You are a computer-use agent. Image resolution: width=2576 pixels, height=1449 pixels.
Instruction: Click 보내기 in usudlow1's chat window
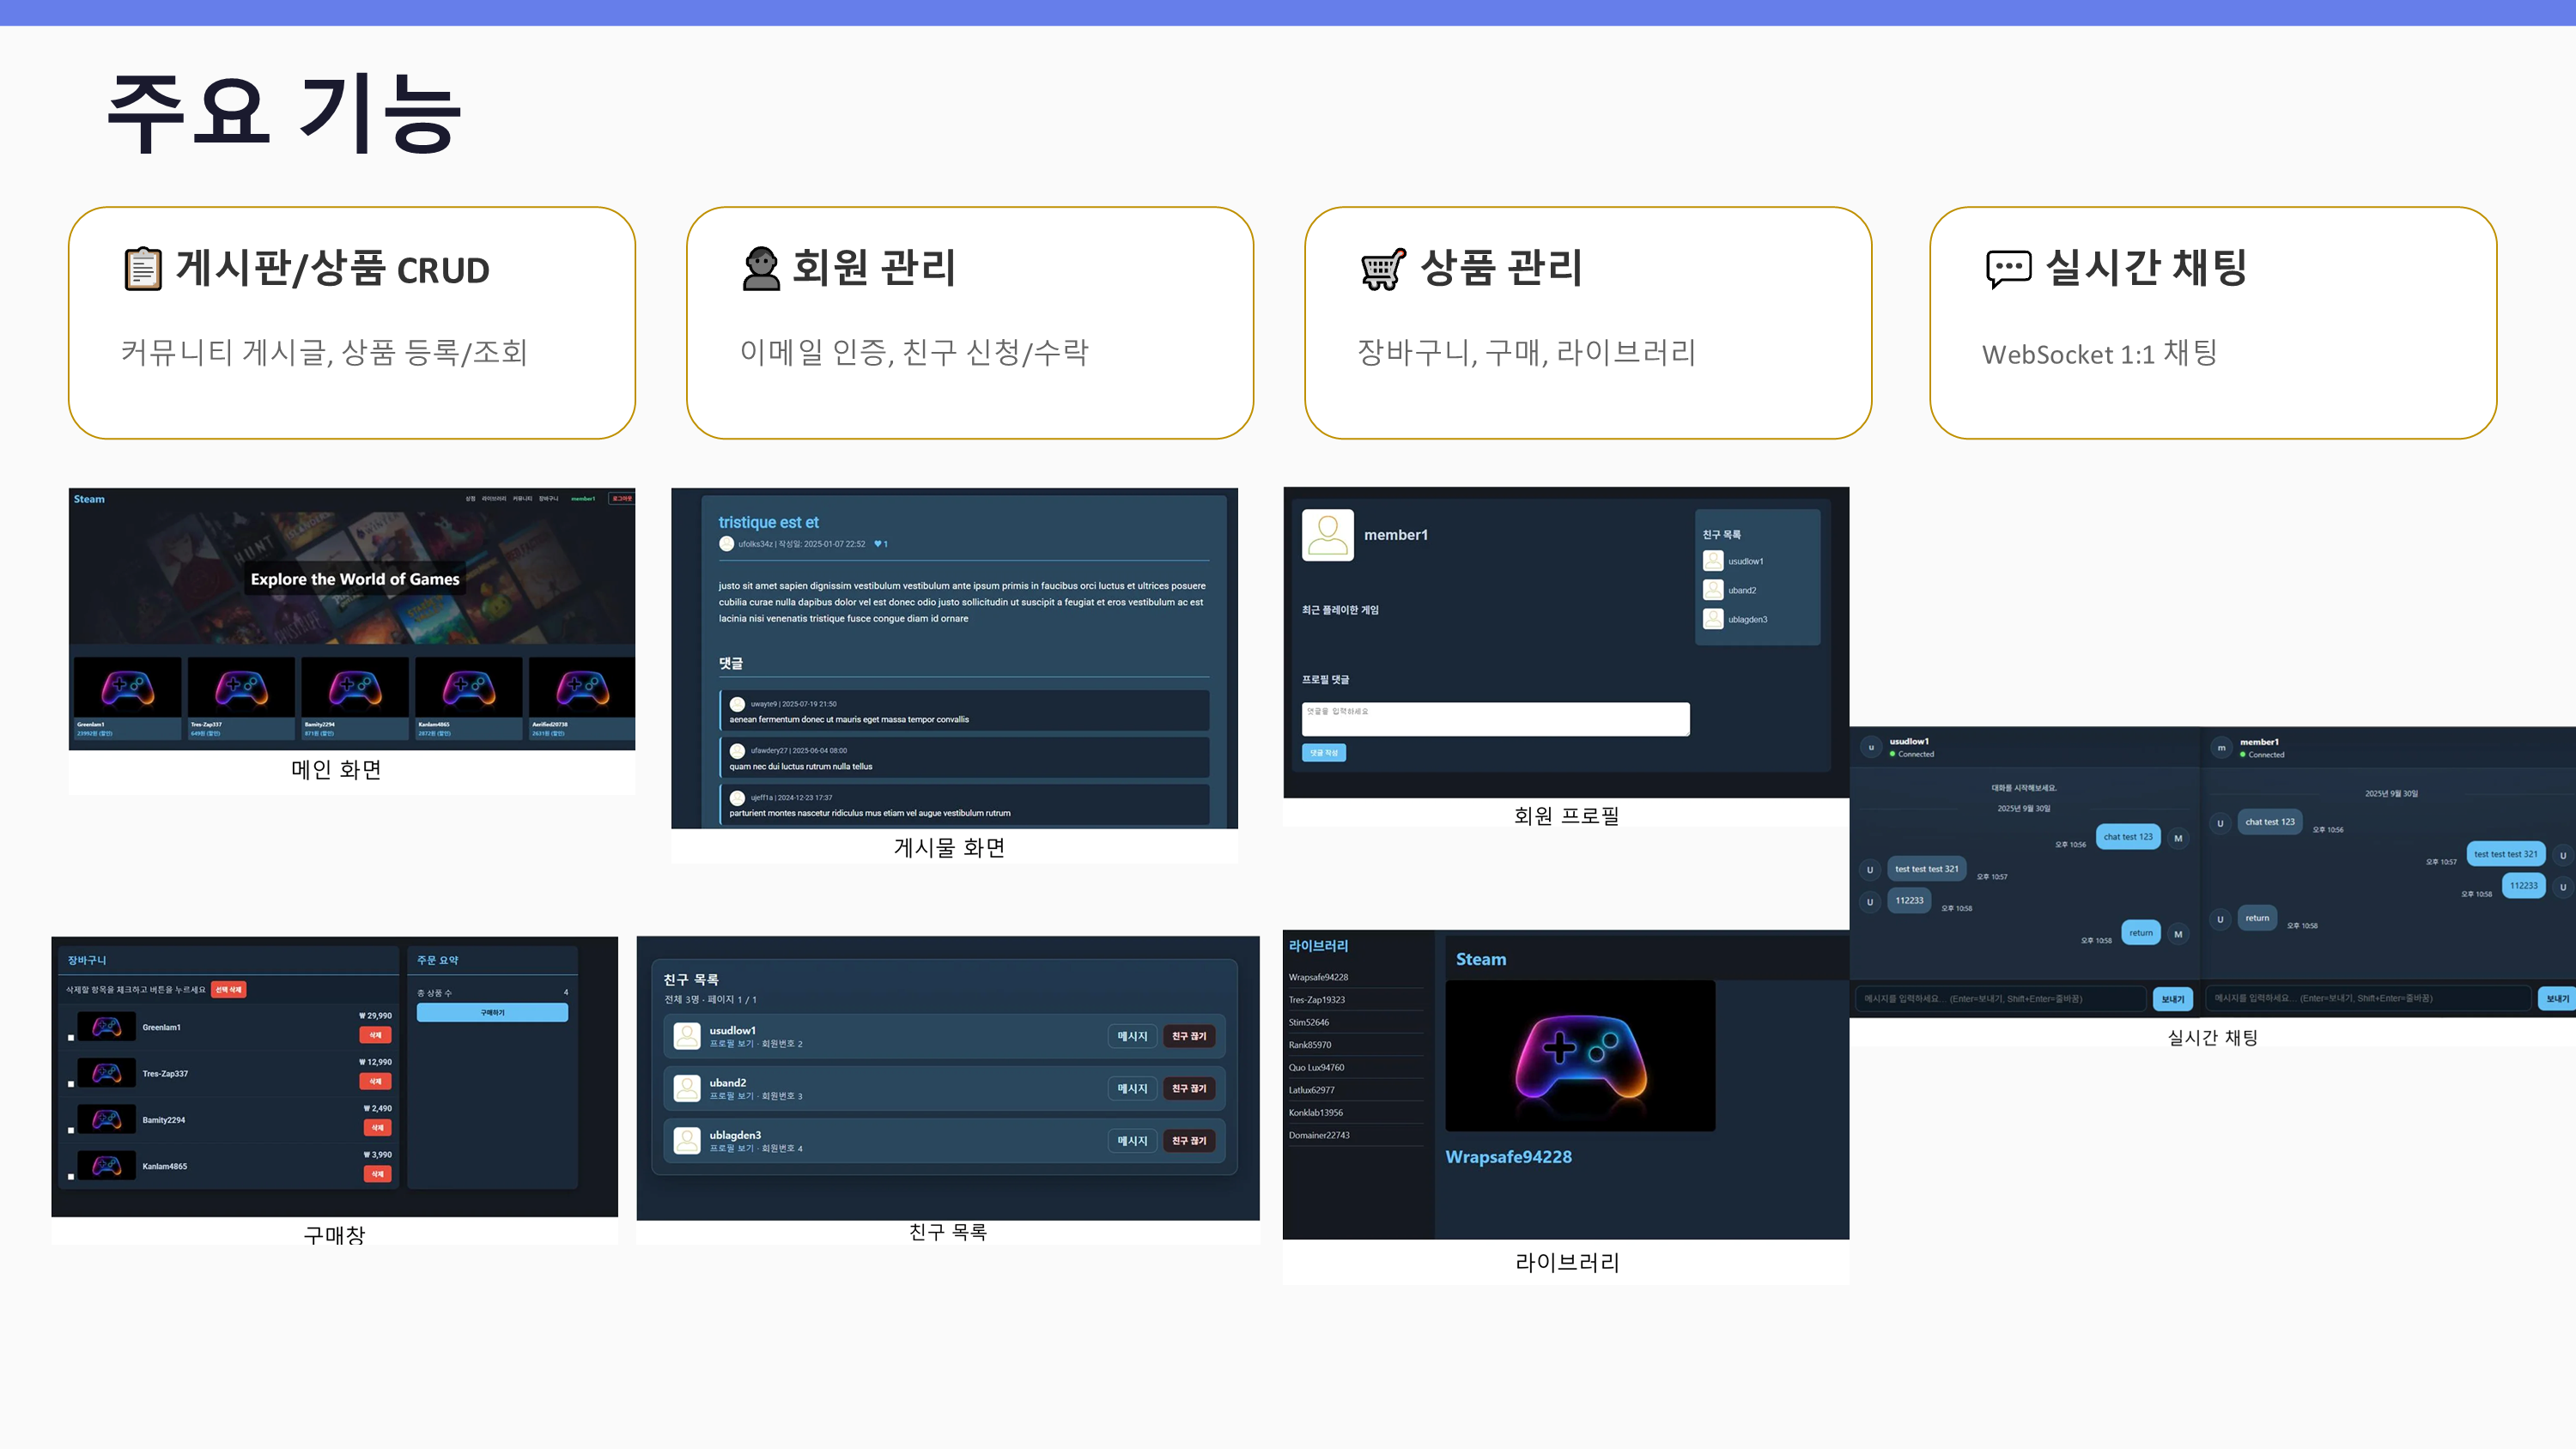pyautogui.click(x=2172, y=998)
